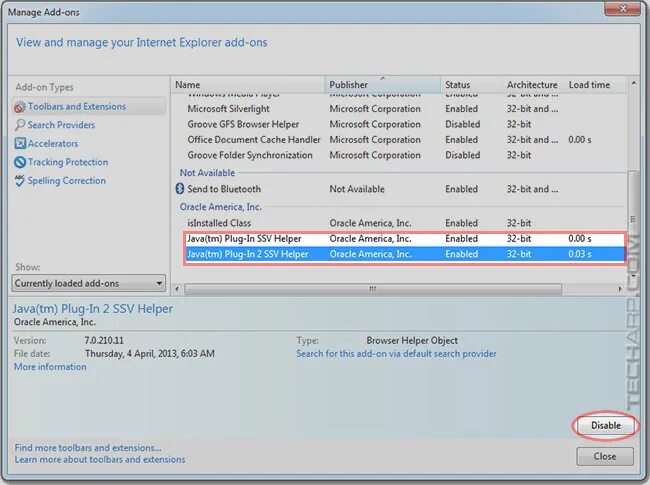Click the Oracle America, Inc. group heading
The image size is (650, 485).
221,207
